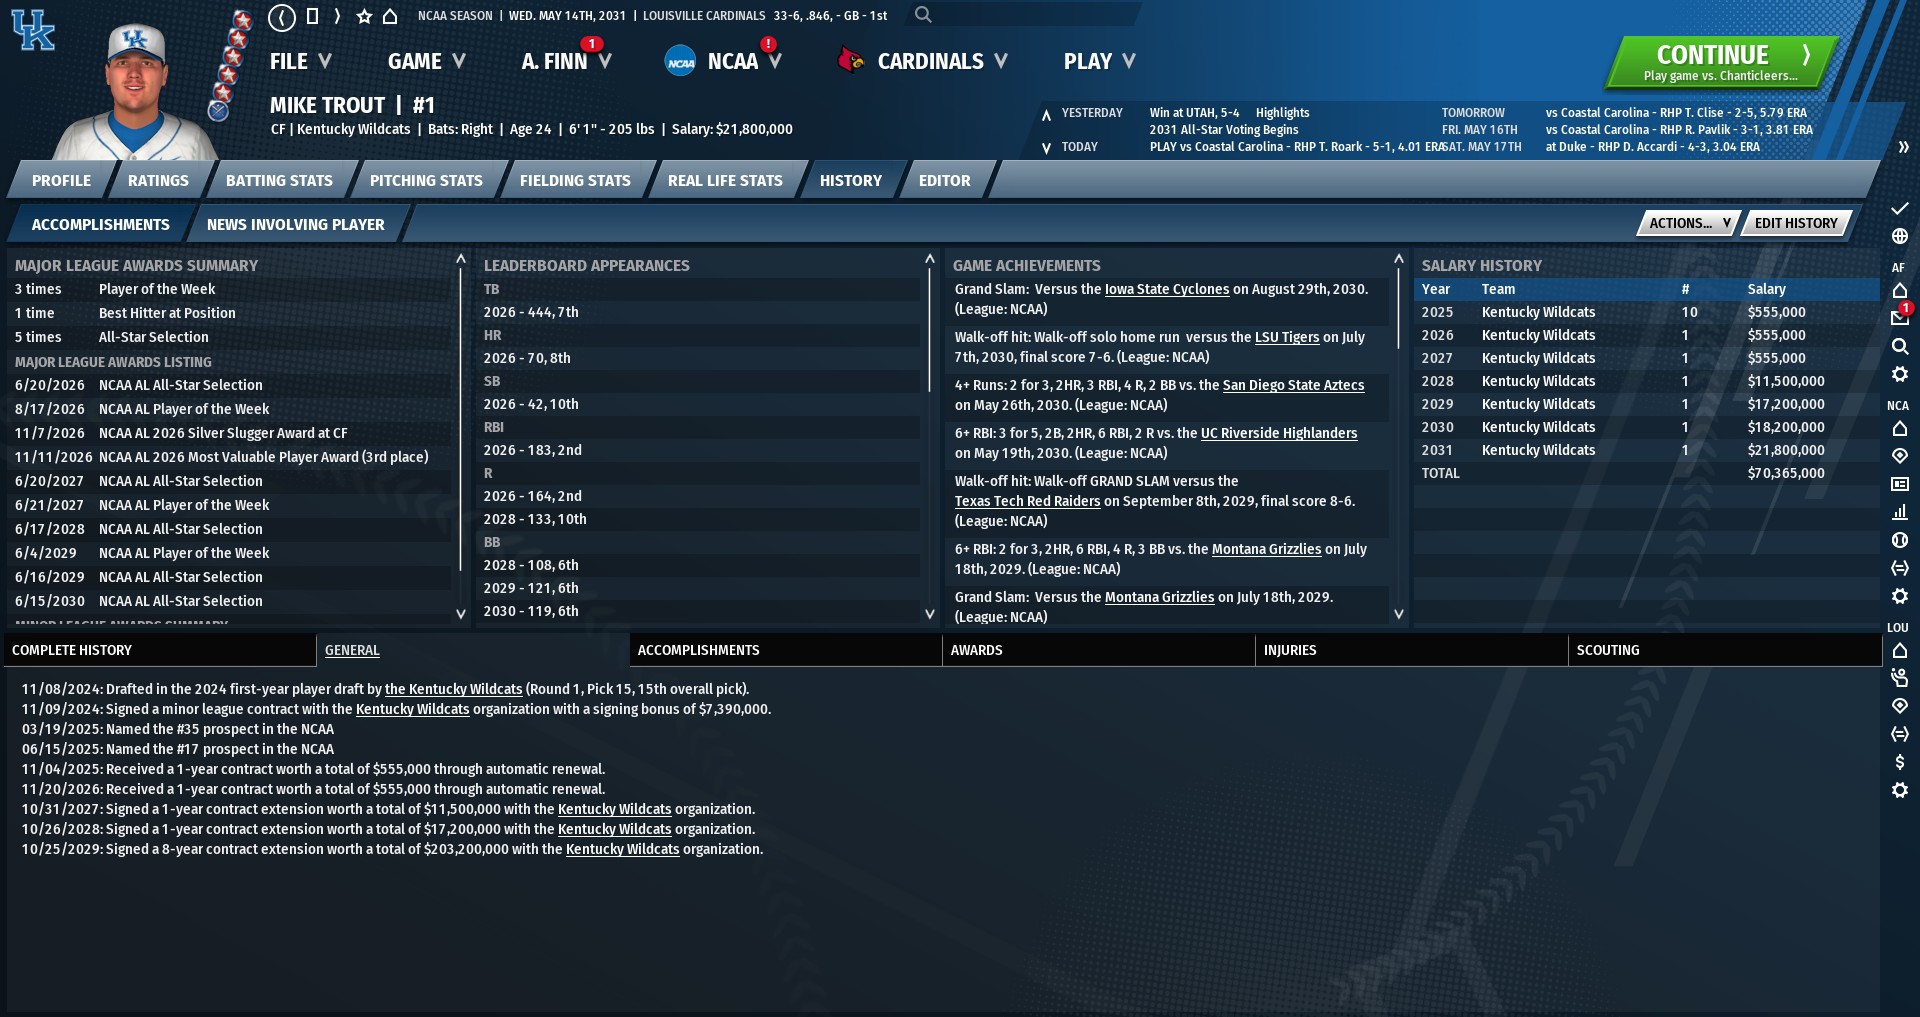
Task: Open the BATTING STATS tab
Action: click(x=279, y=181)
